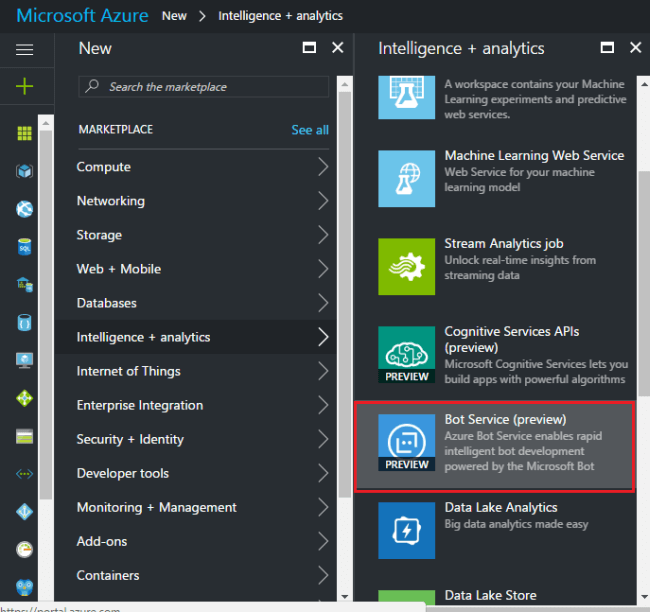
Task: Expand the Networking category chevron
Action: [323, 201]
